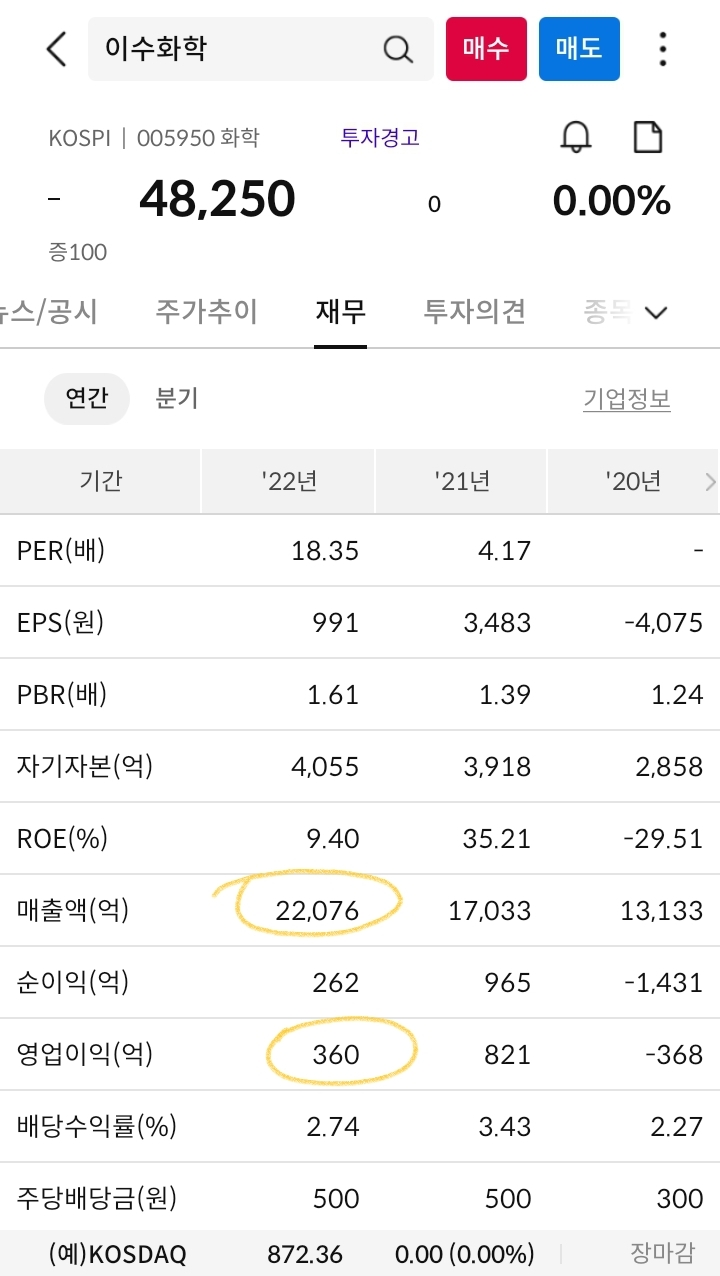The height and width of the screenshot is (1276, 720).
Task: Select the '22년 column header
Action: click(x=288, y=481)
